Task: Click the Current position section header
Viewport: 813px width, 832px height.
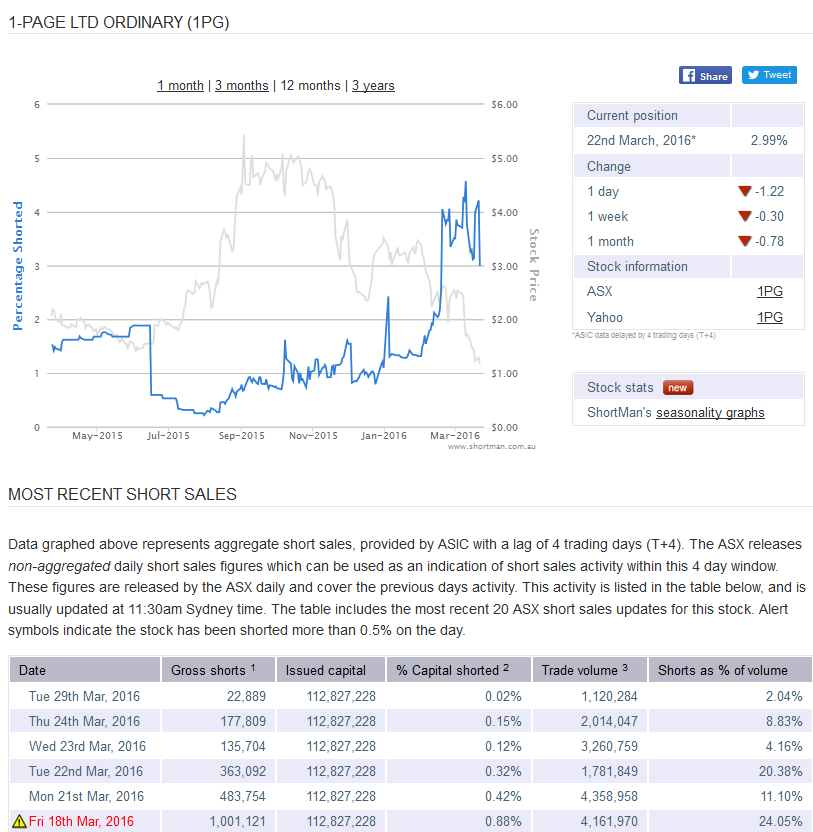Action: (632, 115)
